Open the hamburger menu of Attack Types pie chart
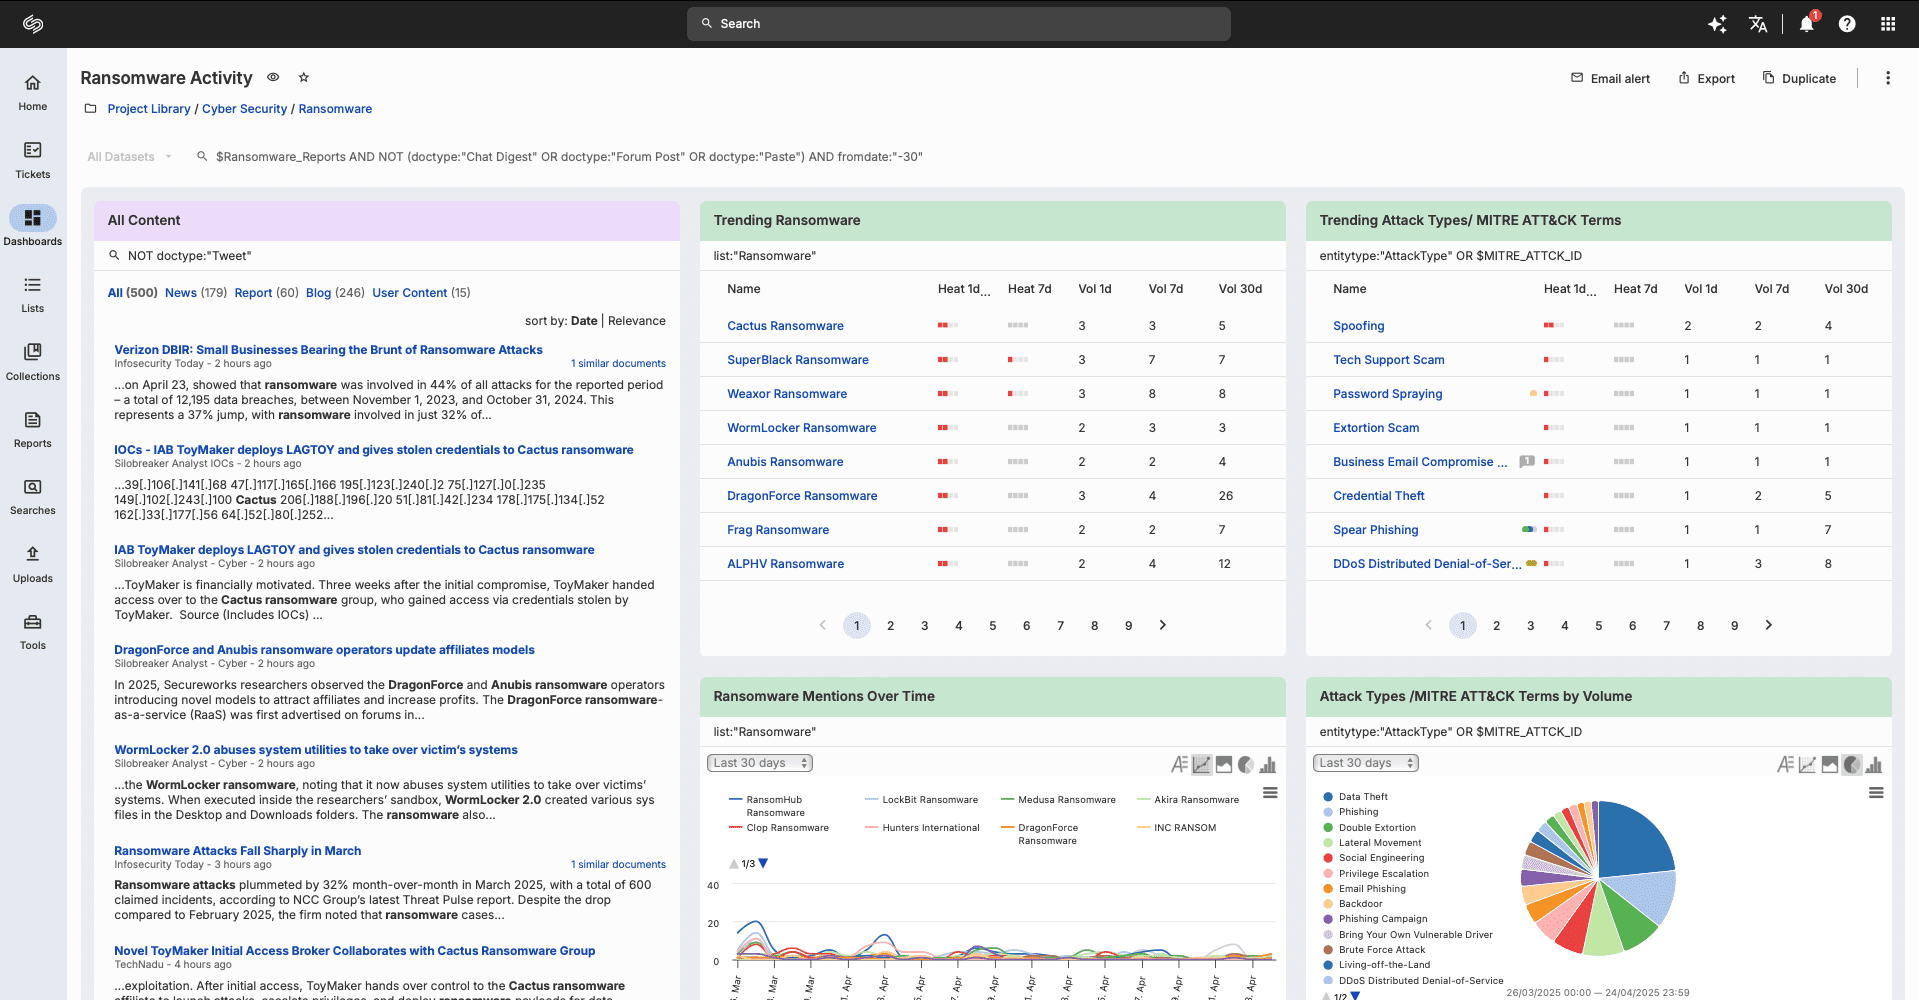Image resolution: width=1919 pixels, height=1000 pixels. pos(1876,793)
